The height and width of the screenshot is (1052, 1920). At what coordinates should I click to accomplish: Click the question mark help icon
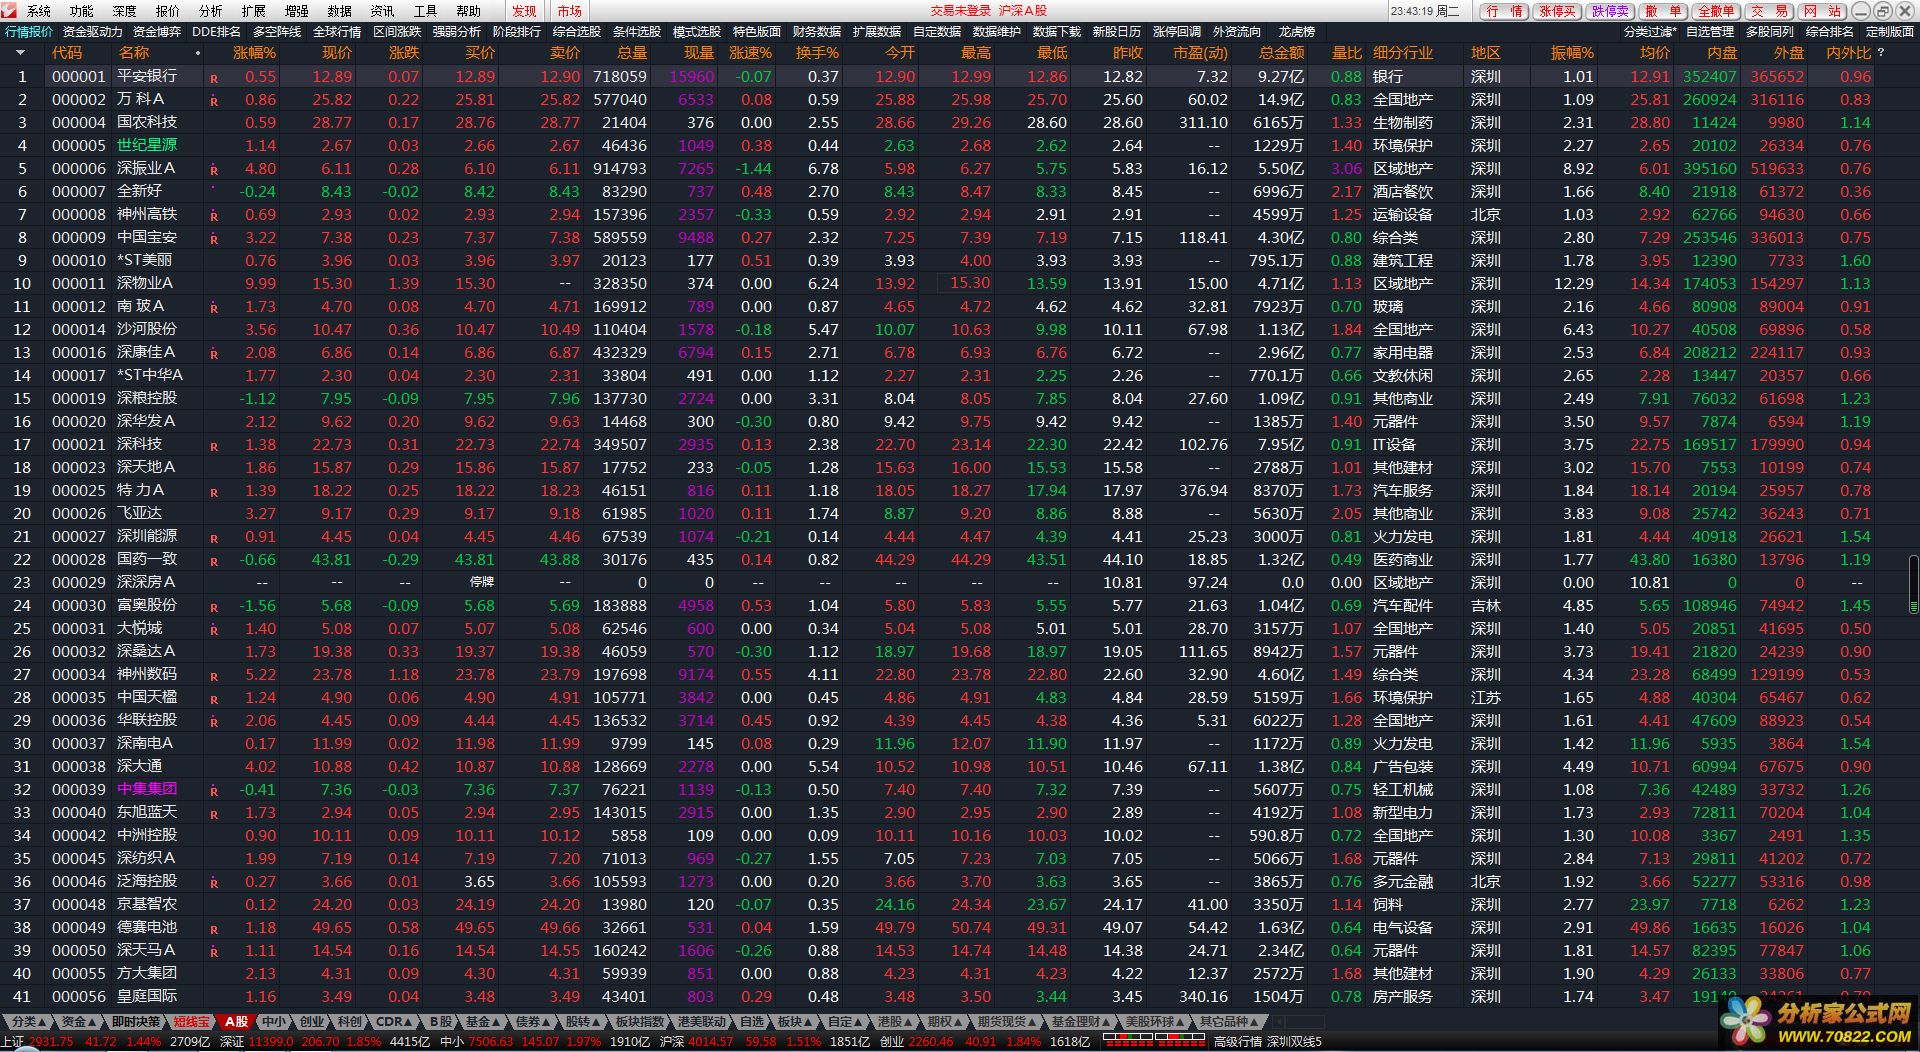pos(1881,53)
